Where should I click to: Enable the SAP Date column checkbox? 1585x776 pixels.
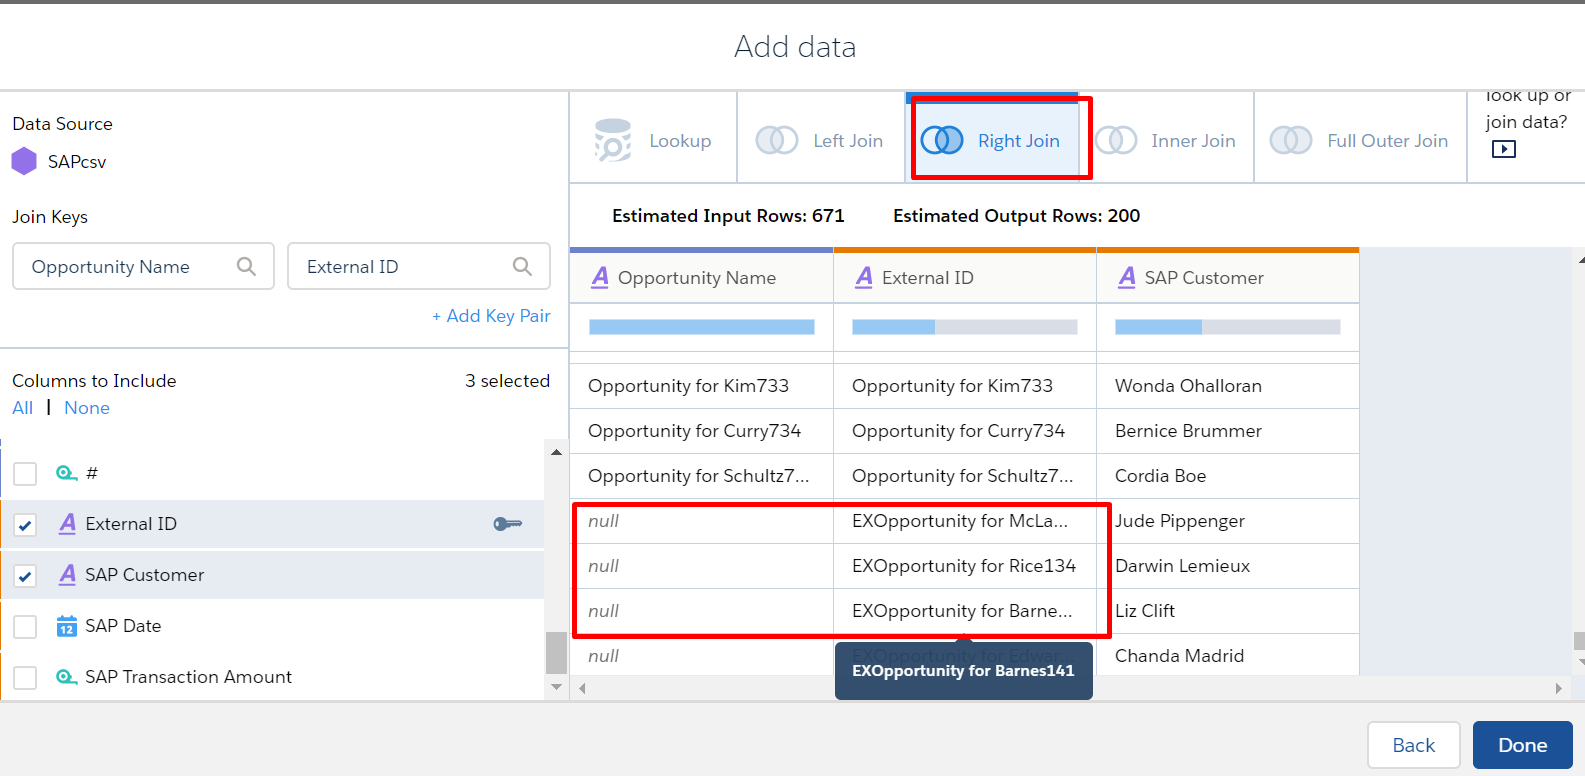[25, 627]
